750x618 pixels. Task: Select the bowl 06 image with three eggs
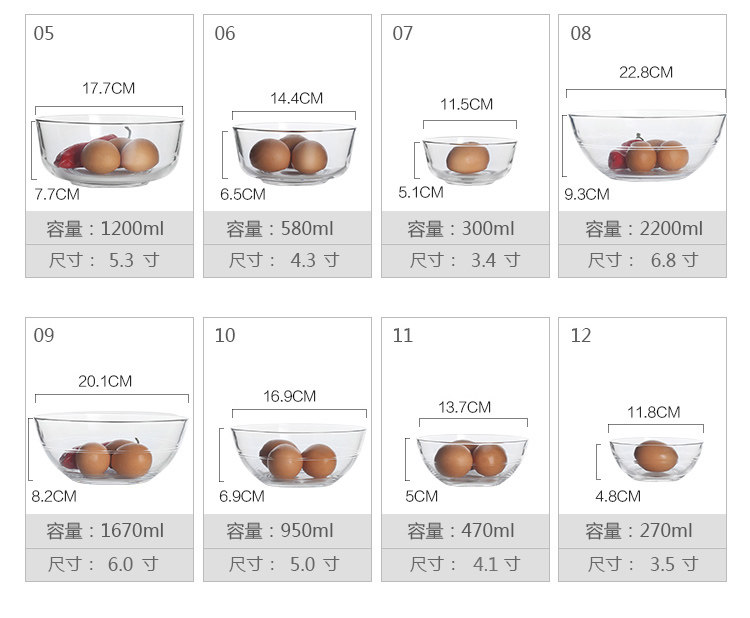[294, 154]
